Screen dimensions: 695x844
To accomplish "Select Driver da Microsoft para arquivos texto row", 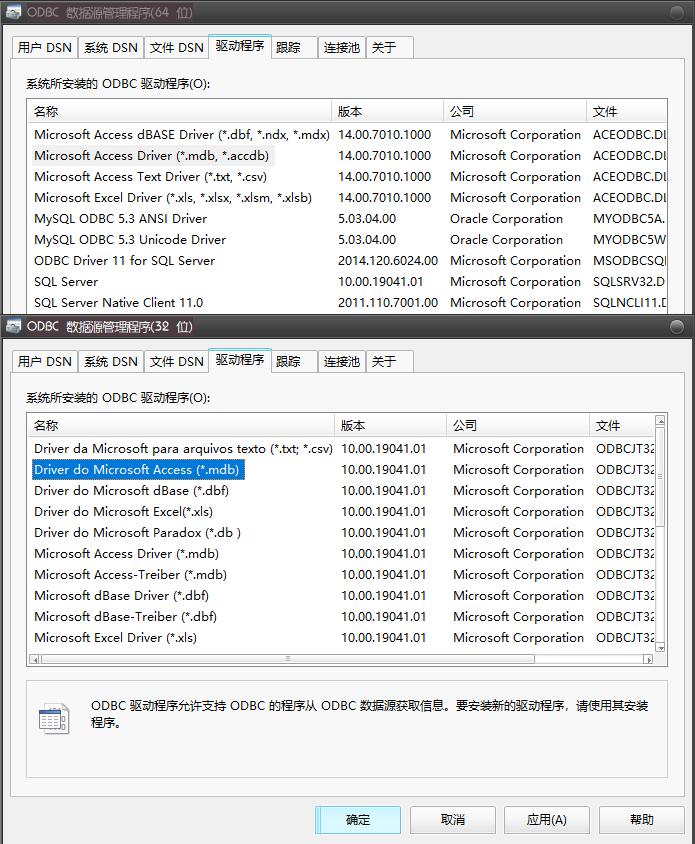I will pos(341,448).
